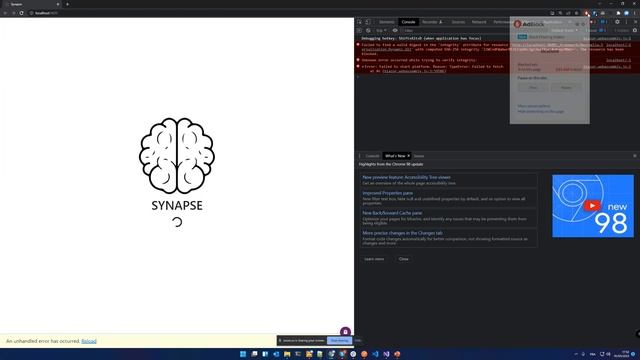Open the 'New Back/forward Cache pane' link
This screenshot has width=640, height=360.
[x=392, y=213]
